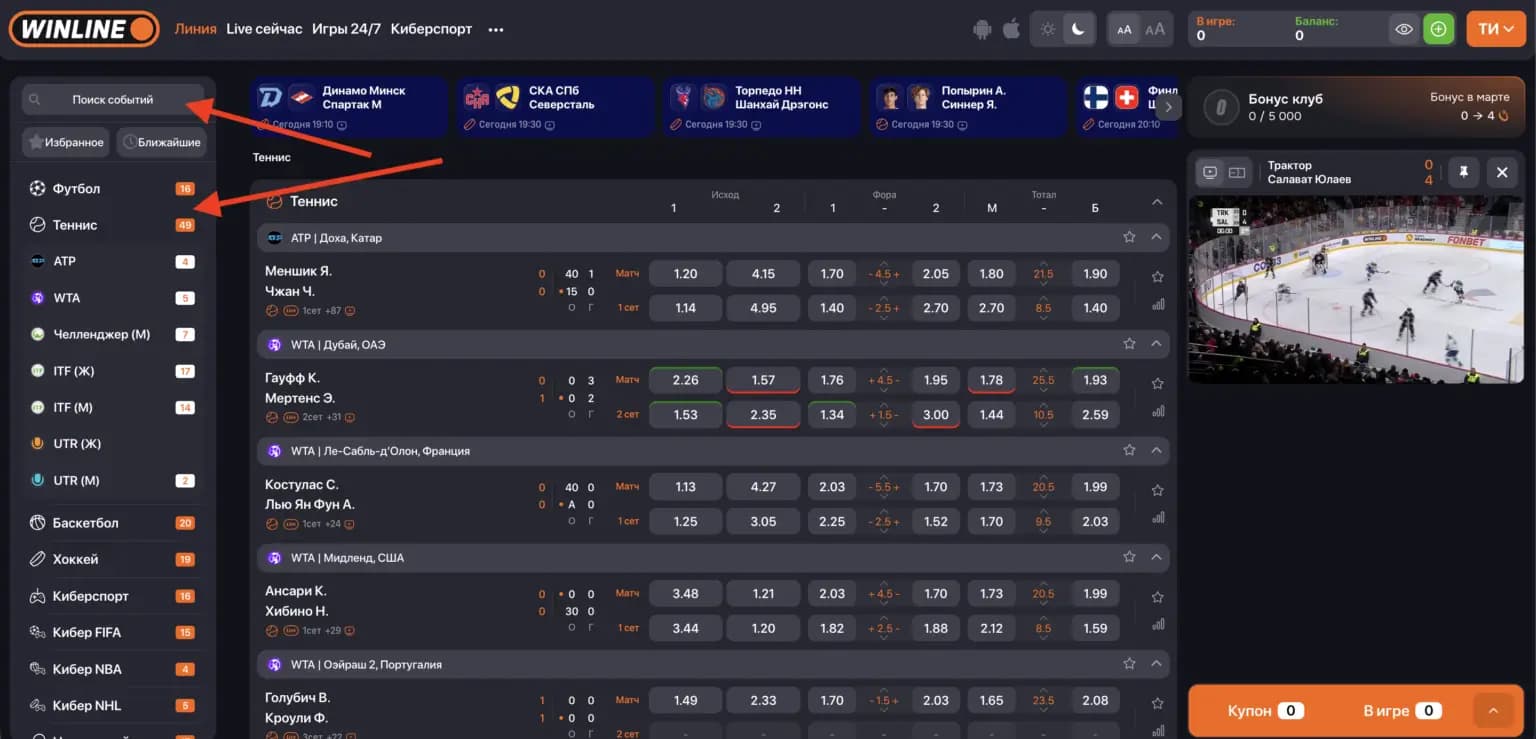Favorite the Меншик – Чжан match star
Image resolution: width=1536 pixels, height=739 pixels.
pos(1158,277)
